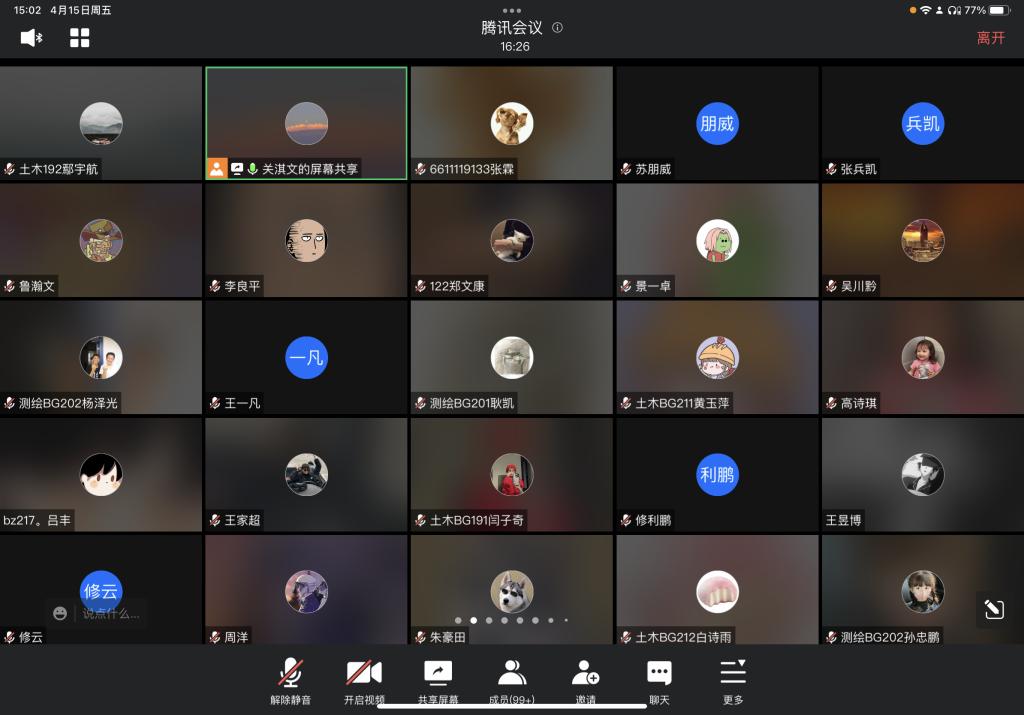
Task: Select the 苏朋威 participant tile
Action: 716,123
